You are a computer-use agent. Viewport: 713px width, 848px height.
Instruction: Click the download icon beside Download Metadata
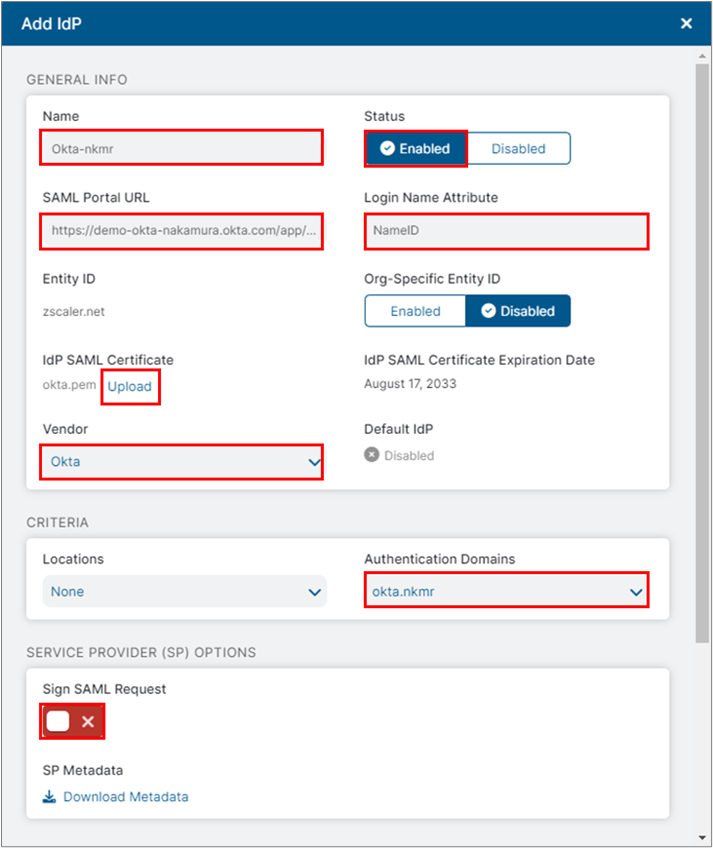click(x=49, y=797)
